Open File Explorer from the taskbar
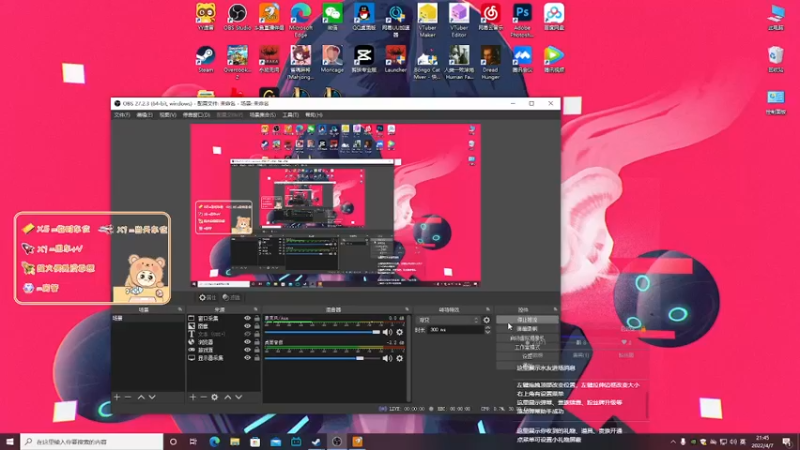This screenshot has height=450, width=800. pos(235,441)
